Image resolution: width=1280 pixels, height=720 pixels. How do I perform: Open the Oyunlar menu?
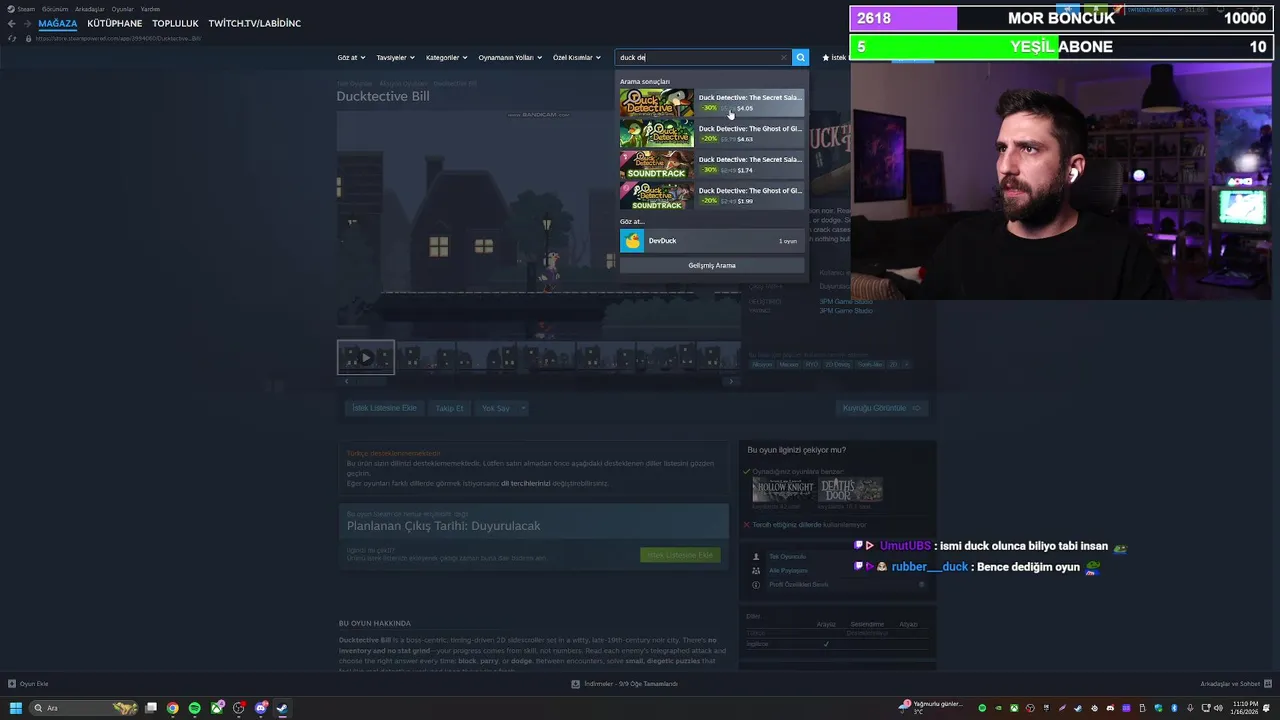click(x=123, y=9)
